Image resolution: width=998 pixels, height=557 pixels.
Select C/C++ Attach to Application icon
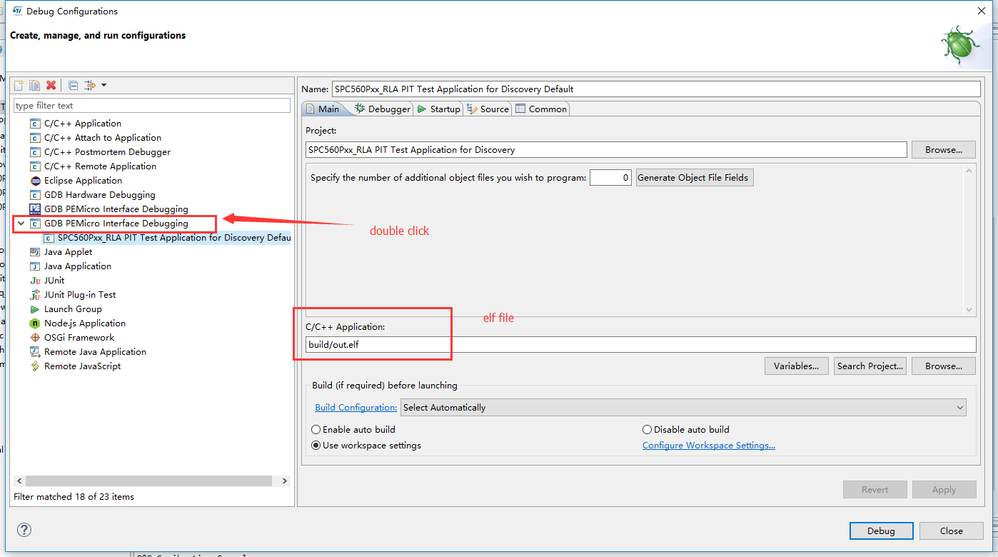(x=35, y=137)
